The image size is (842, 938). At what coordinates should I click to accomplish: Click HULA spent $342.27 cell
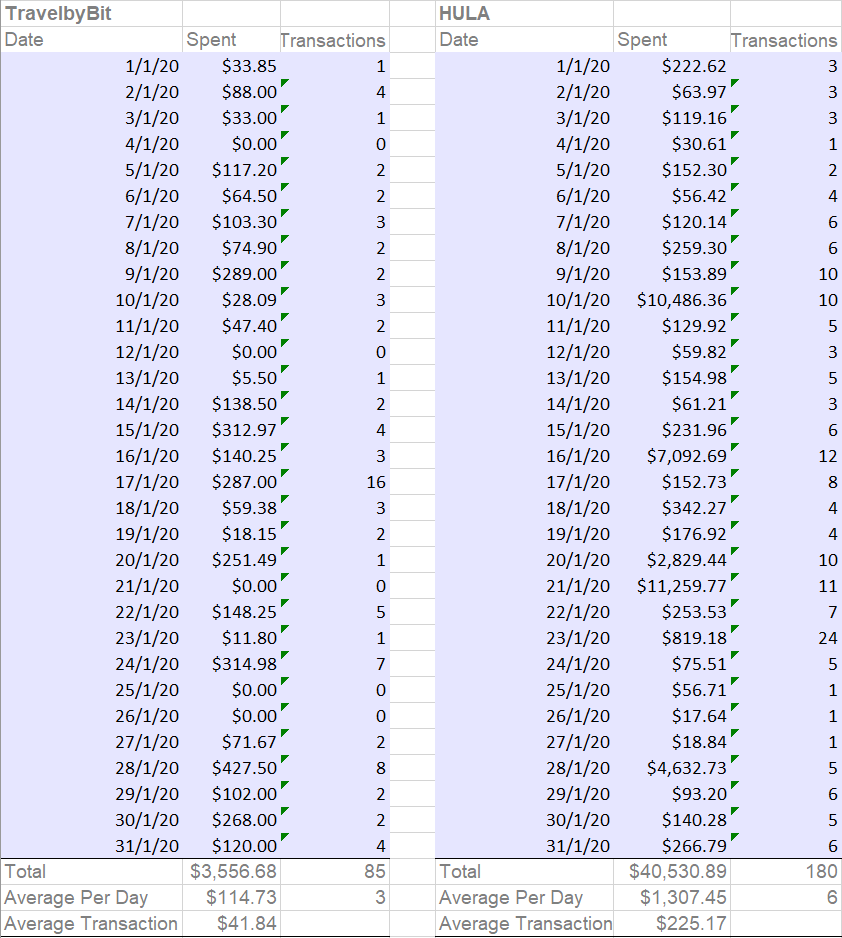(672, 508)
